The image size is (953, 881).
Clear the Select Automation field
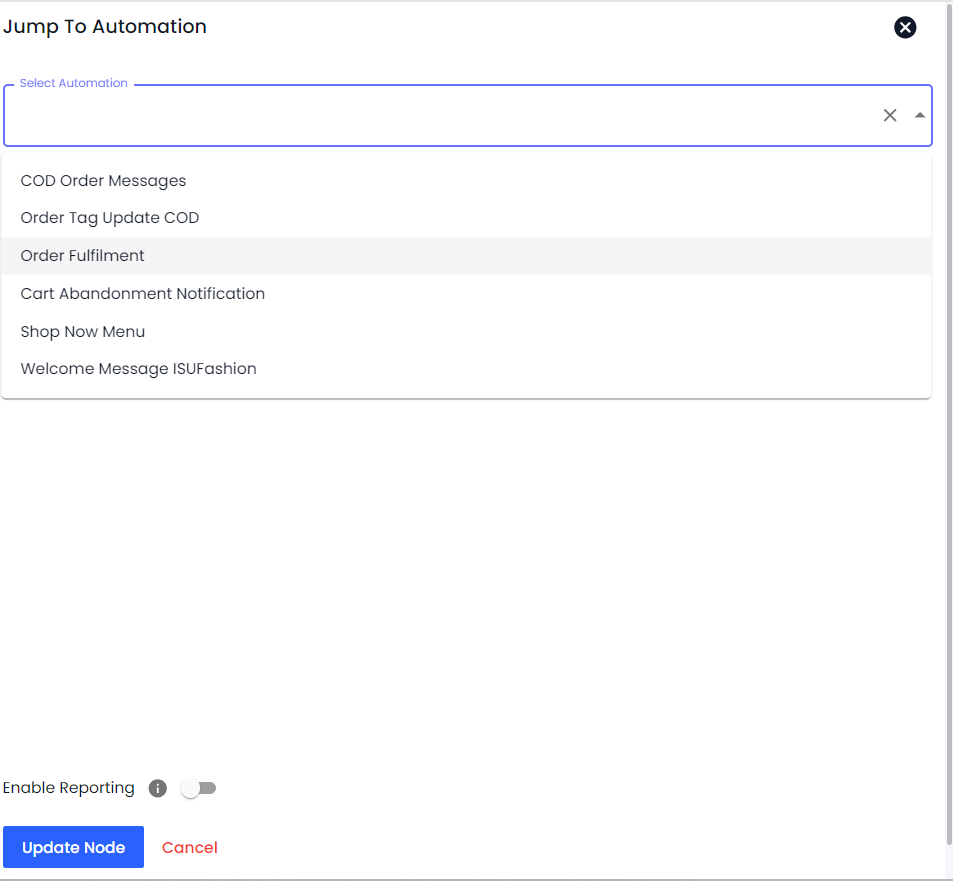(x=889, y=116)
